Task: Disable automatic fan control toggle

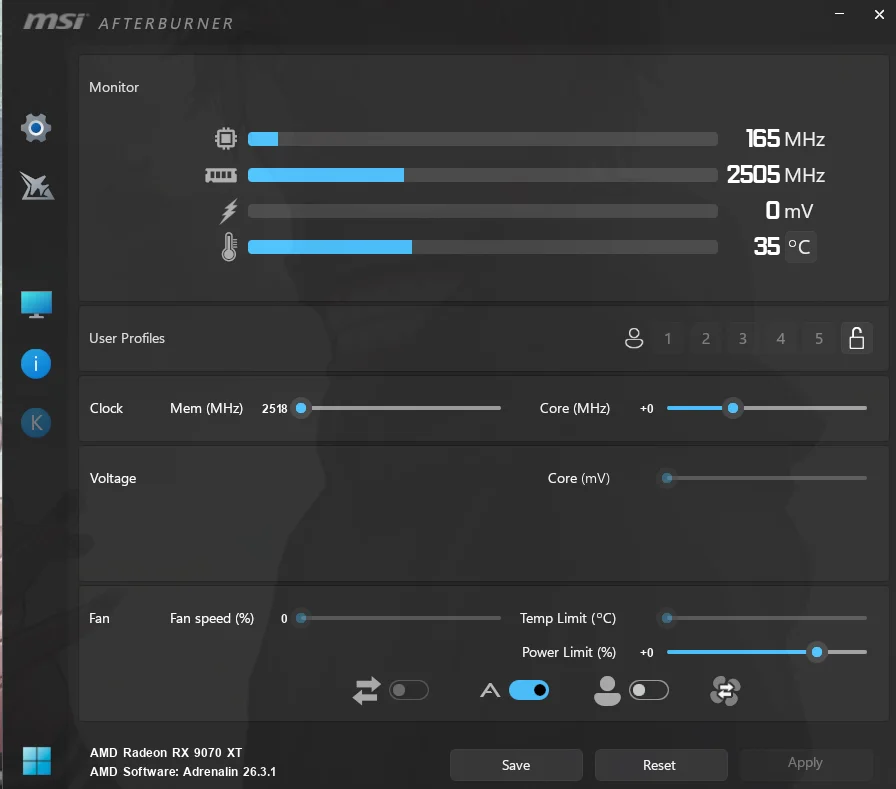Action: [x=529, y=690]
